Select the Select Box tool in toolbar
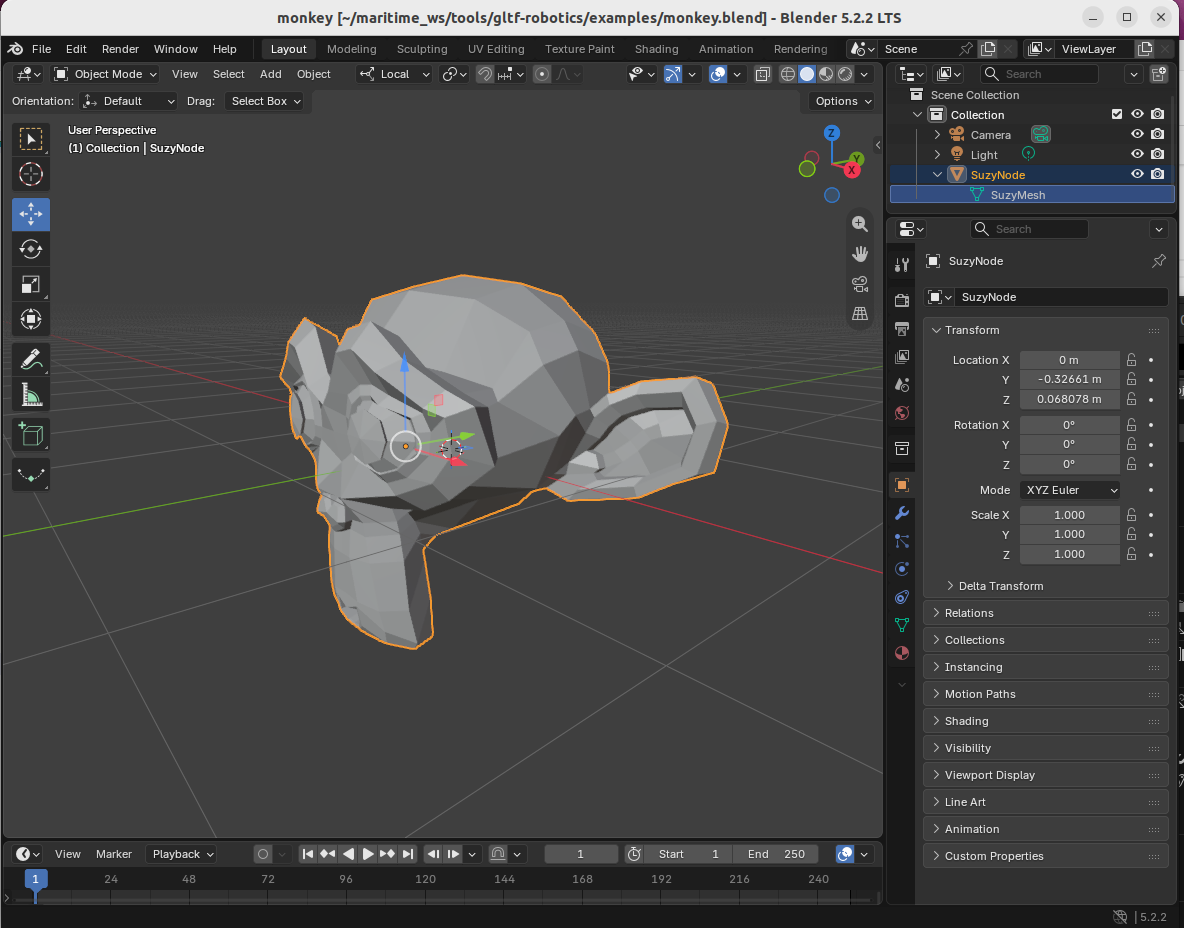 [31, 140]
